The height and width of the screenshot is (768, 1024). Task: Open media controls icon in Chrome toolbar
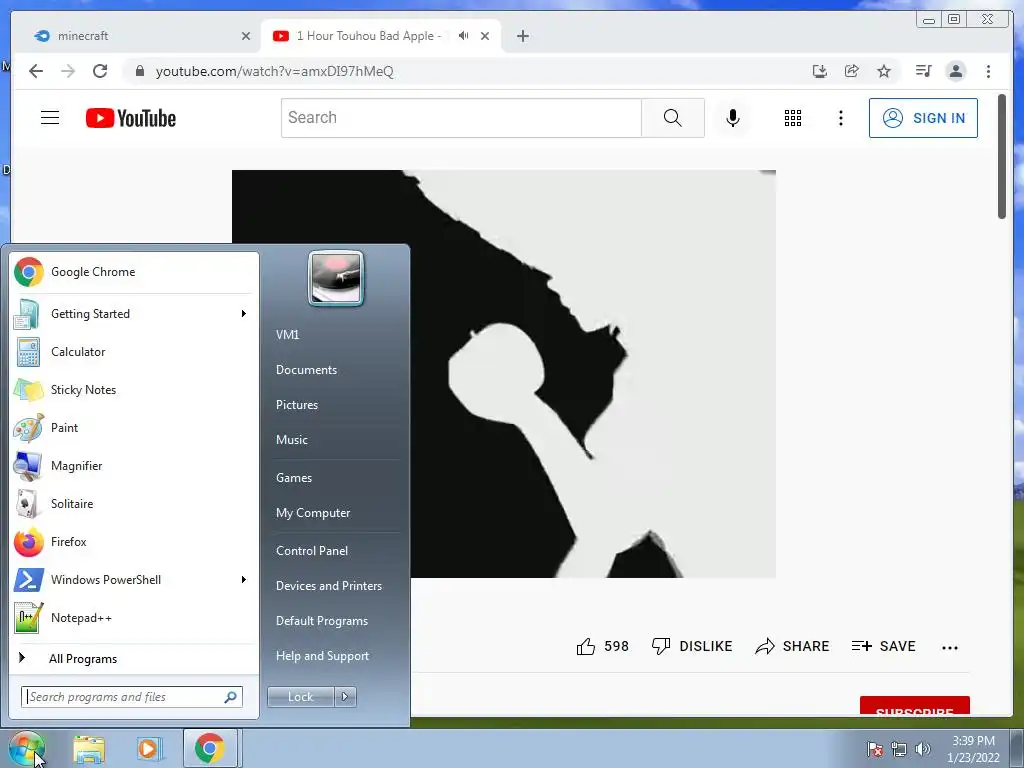point(923,71)
